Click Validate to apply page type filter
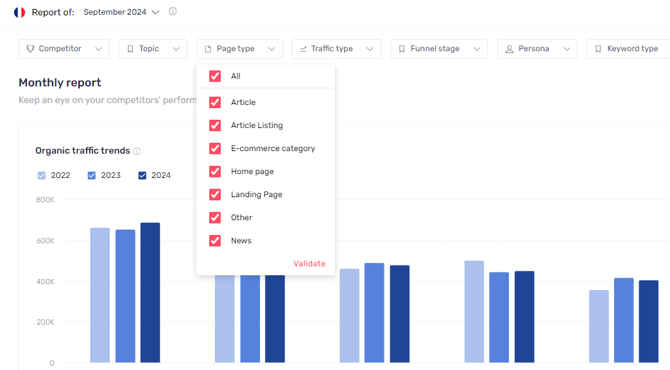 pos(309,264)
